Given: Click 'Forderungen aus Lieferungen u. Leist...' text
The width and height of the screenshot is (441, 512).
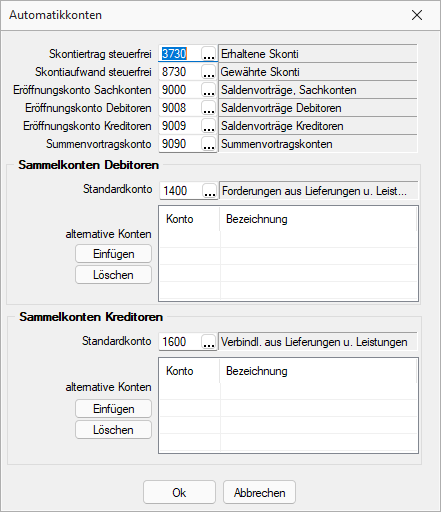Looking at the screenshot, I should [x=314, y=191].
